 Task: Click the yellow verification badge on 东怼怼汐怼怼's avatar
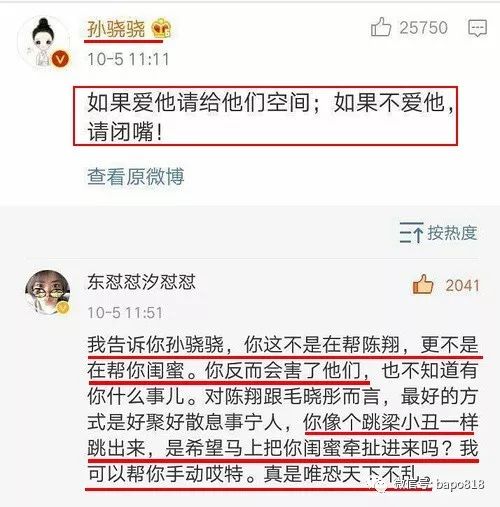coord(63,308)
